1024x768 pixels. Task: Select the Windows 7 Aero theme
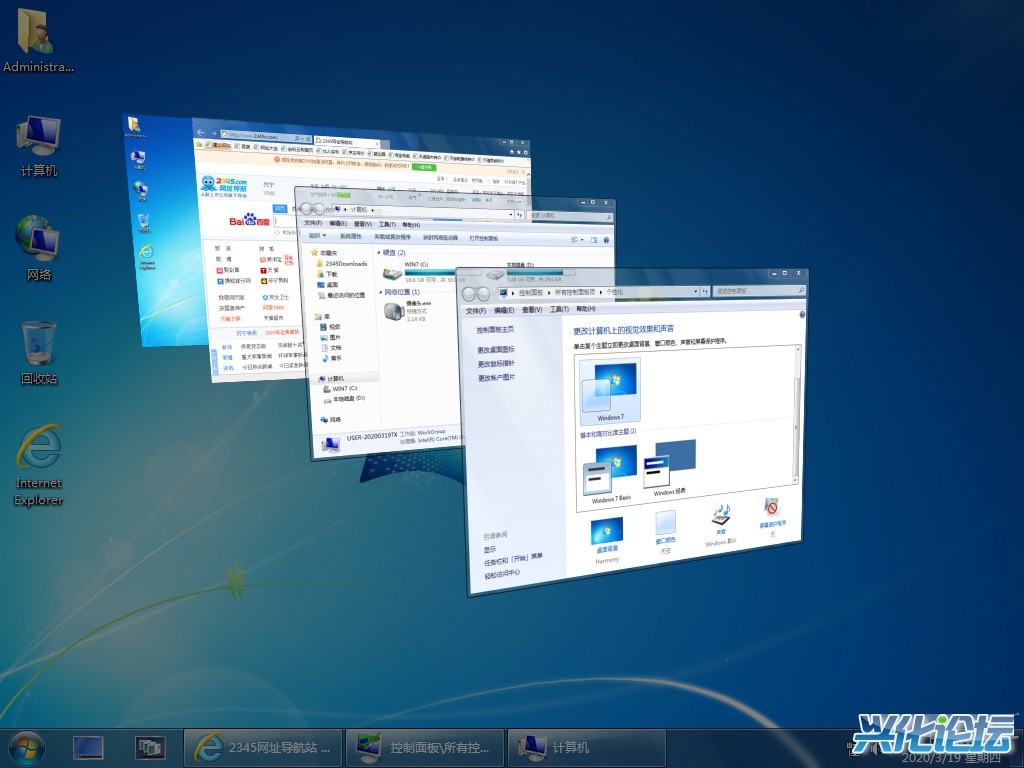pos(610,391)
